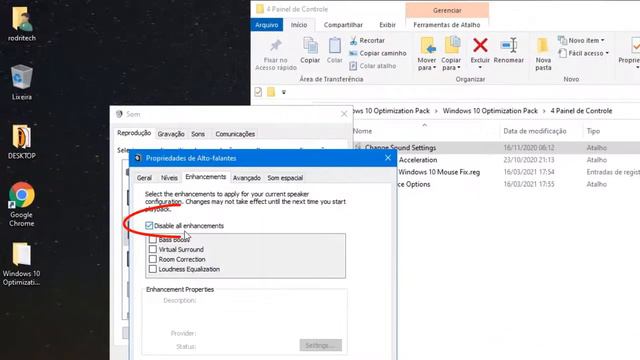Click the Copiar icon in the ribbon
The image size is (640, 360).
tap(310, 46)
